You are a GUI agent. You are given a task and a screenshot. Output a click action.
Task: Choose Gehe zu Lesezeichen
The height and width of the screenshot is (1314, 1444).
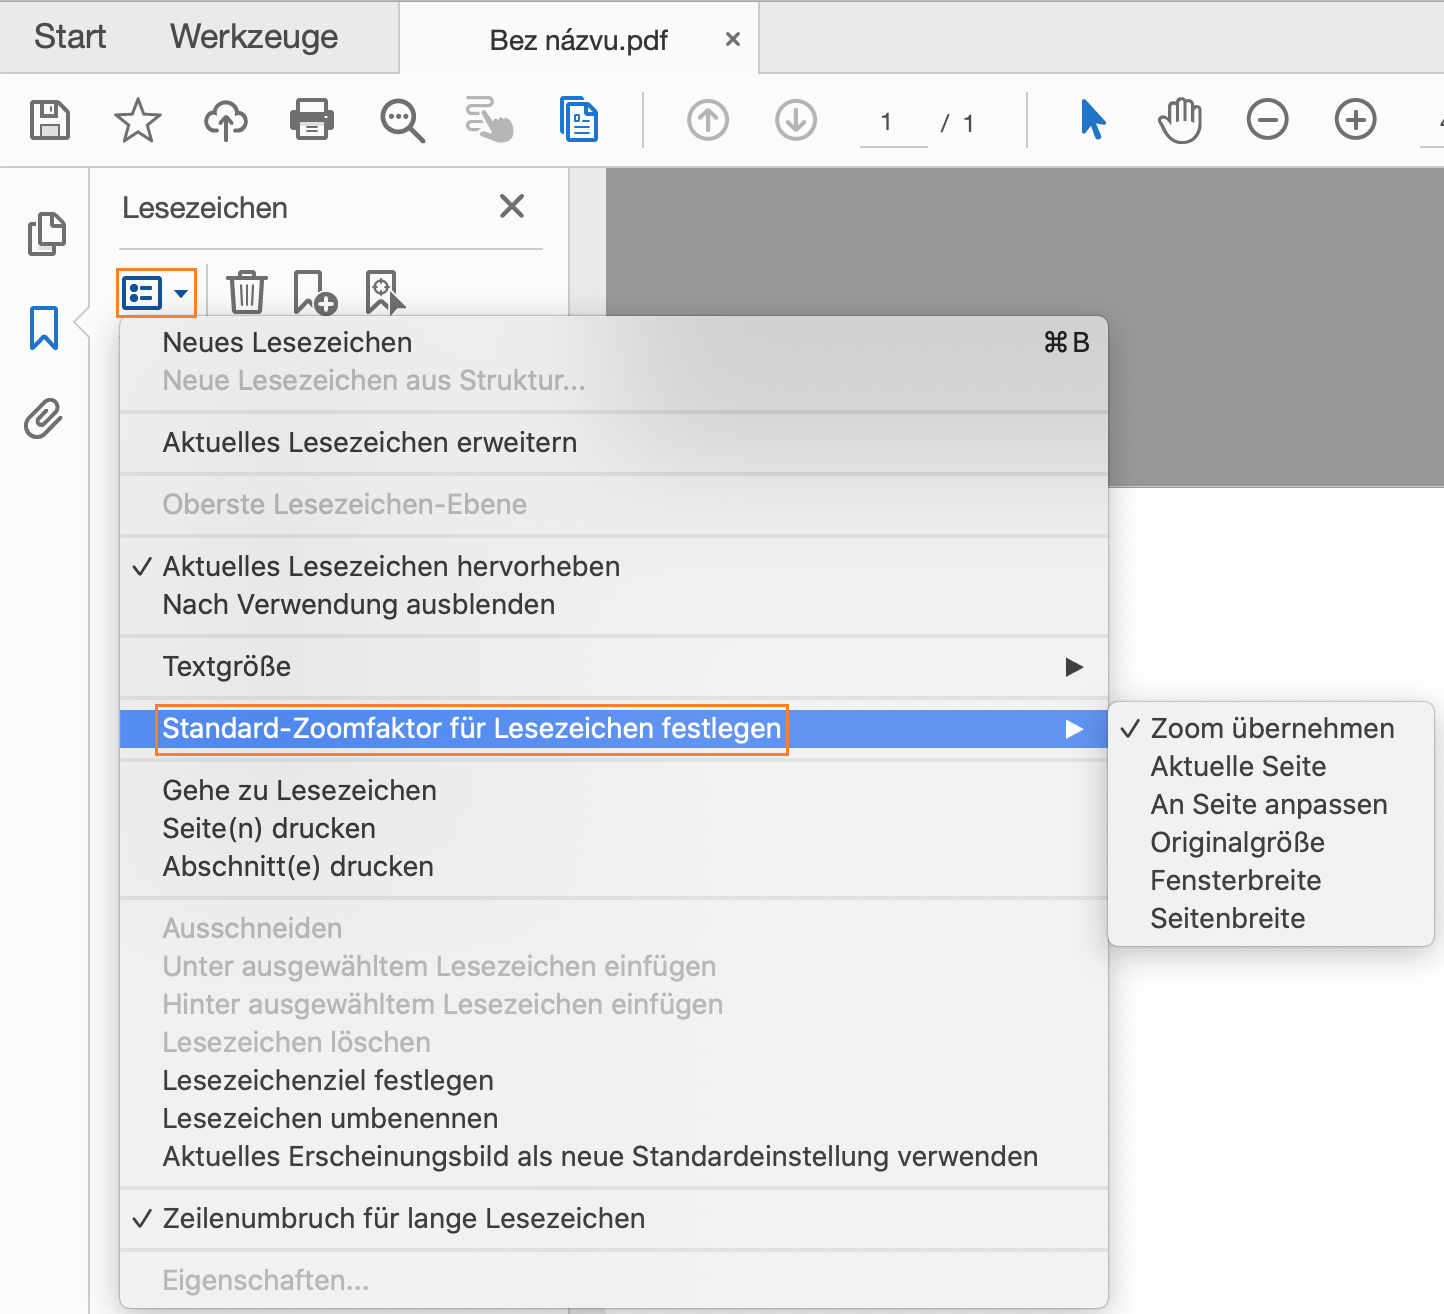point(614,790)
